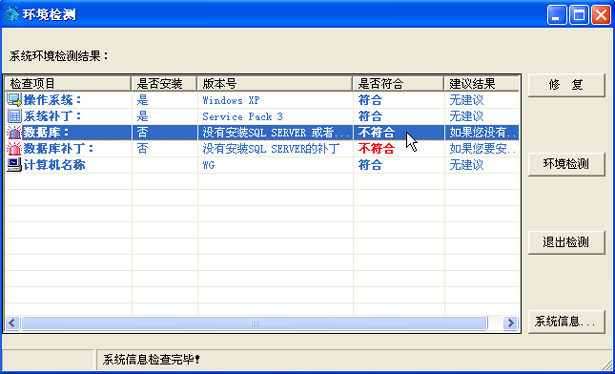Click 符合 in the 计算机名称 row

370,165
